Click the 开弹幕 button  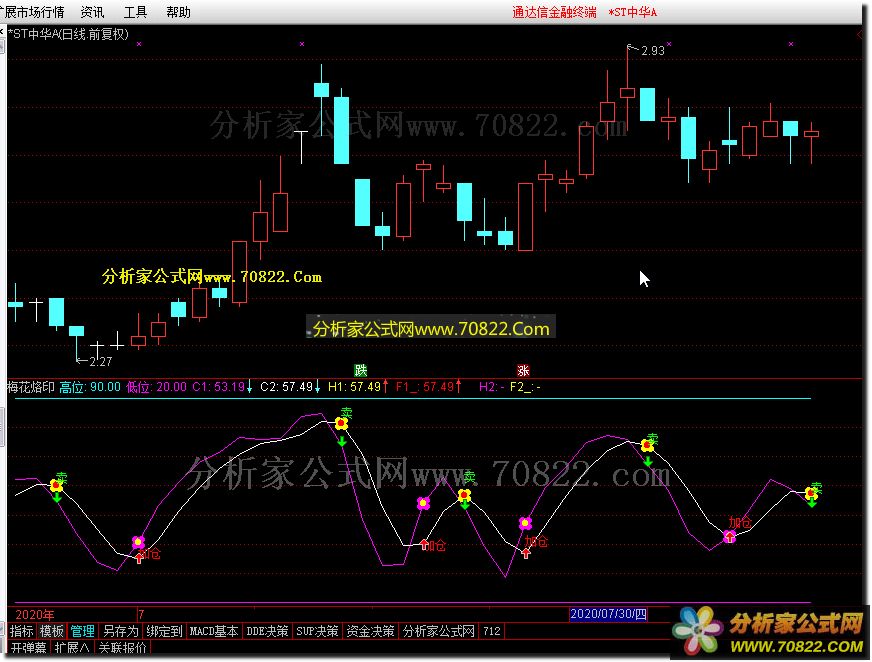click(x=29, y=648)
